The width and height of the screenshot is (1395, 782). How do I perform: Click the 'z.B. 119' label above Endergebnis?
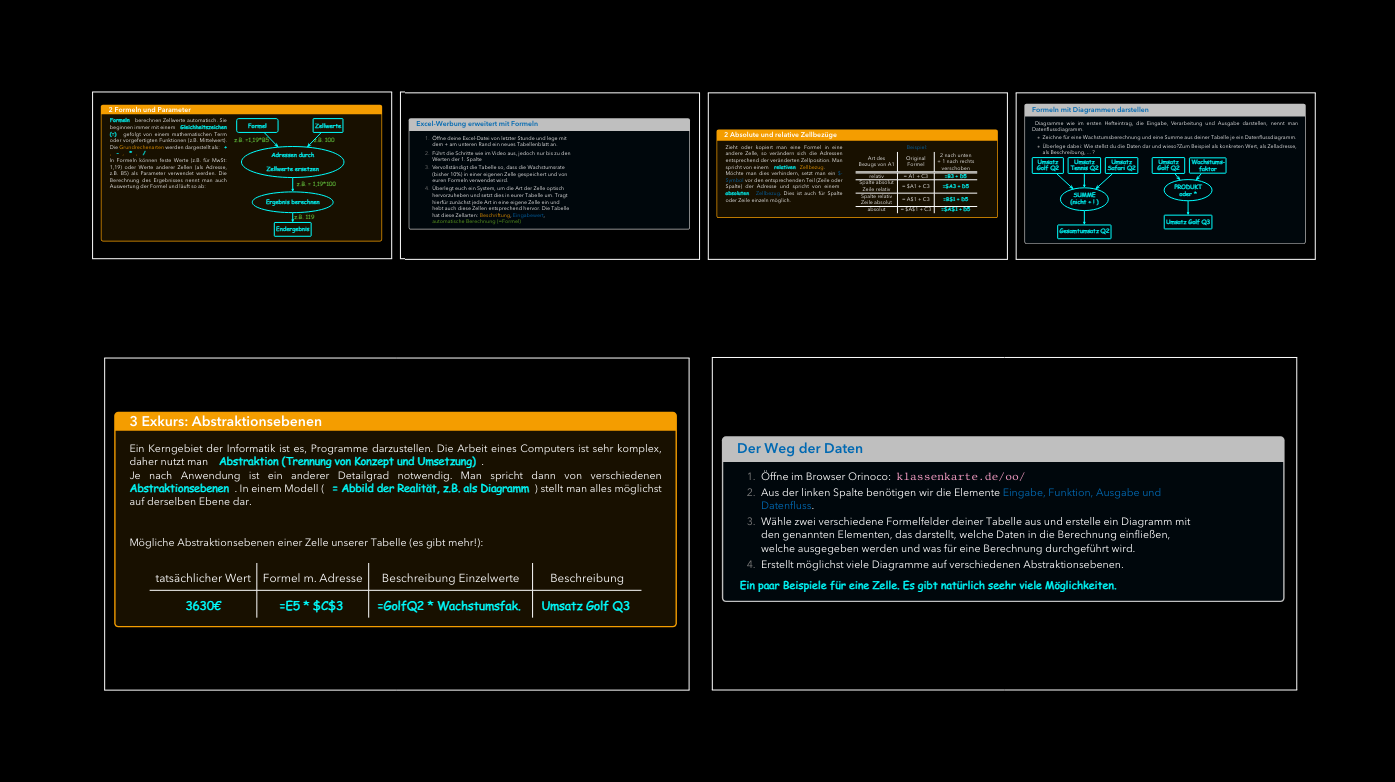(x=304, y=217)
